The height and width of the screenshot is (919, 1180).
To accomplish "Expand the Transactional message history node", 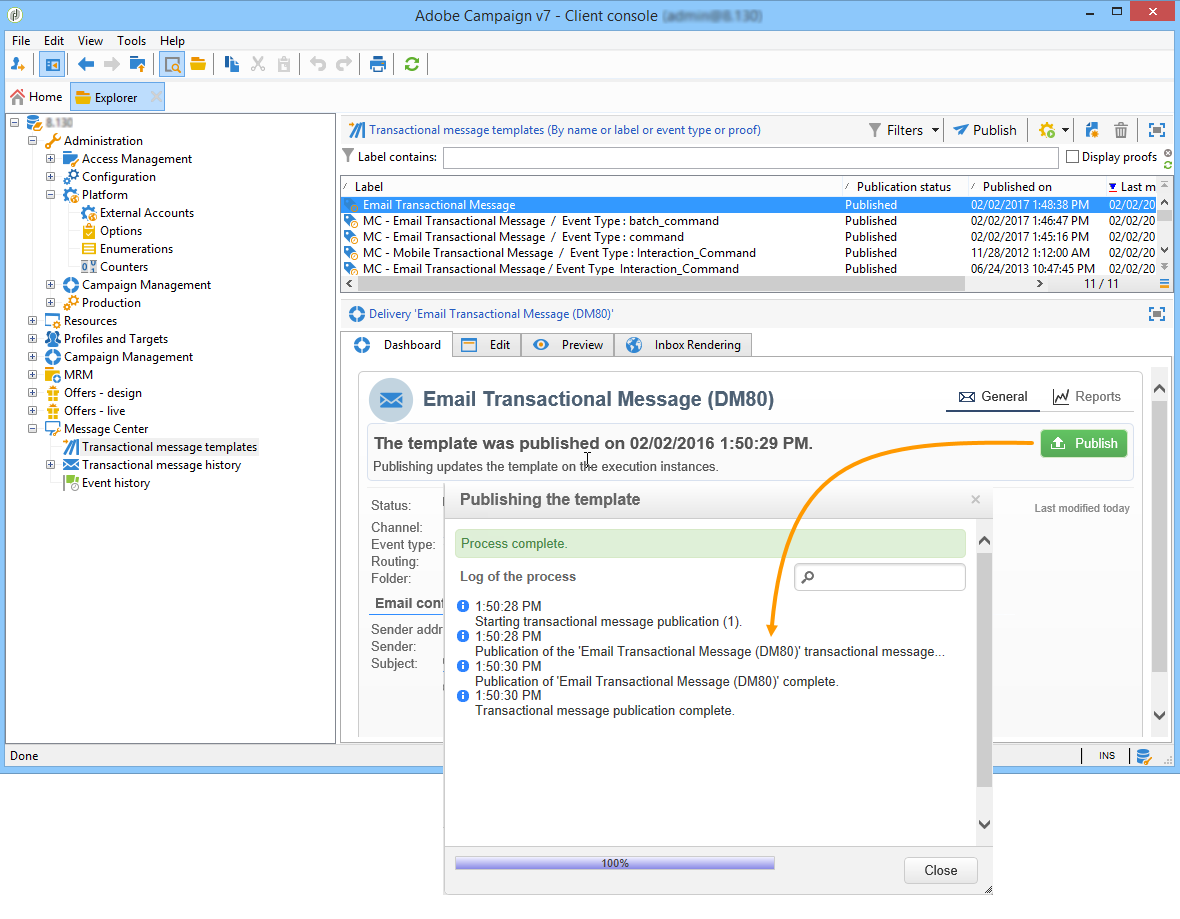I will 51,465.
